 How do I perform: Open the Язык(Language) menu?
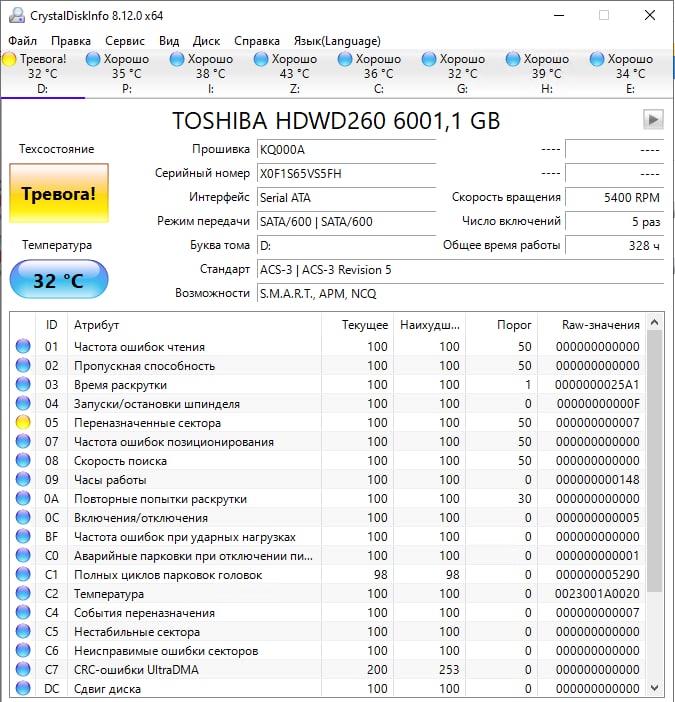(337, 41)
